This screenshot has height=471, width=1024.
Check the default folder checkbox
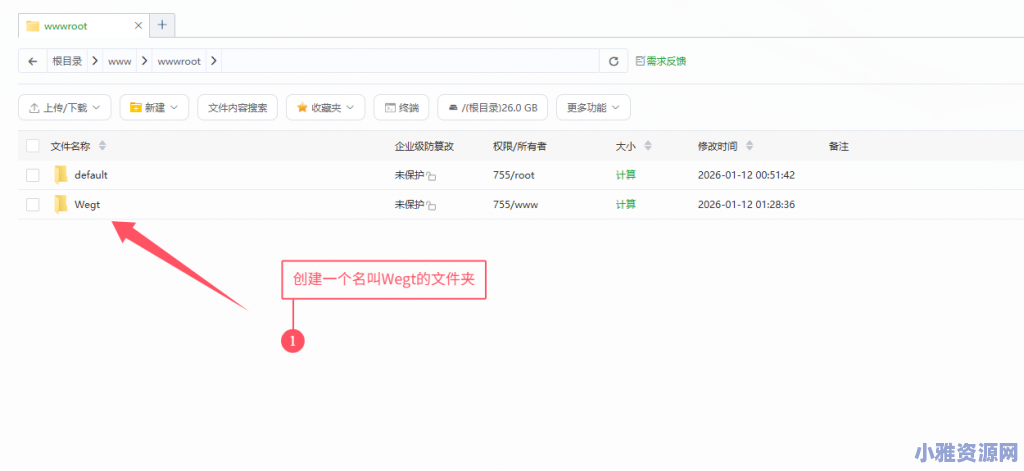33,175
